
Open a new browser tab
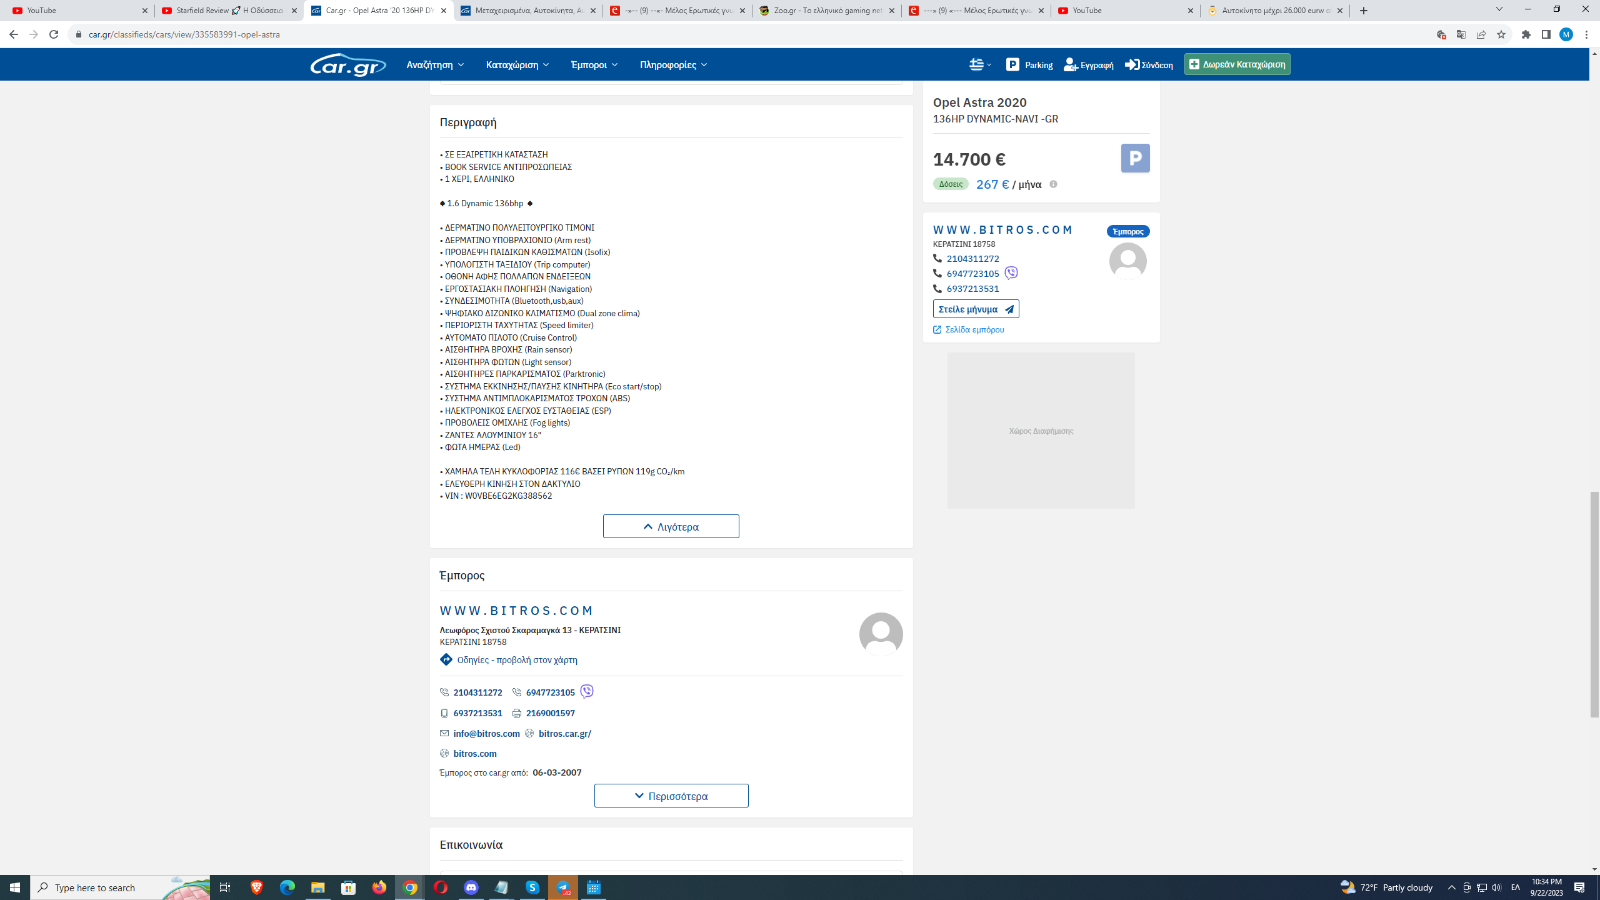tap(1363, 11)
